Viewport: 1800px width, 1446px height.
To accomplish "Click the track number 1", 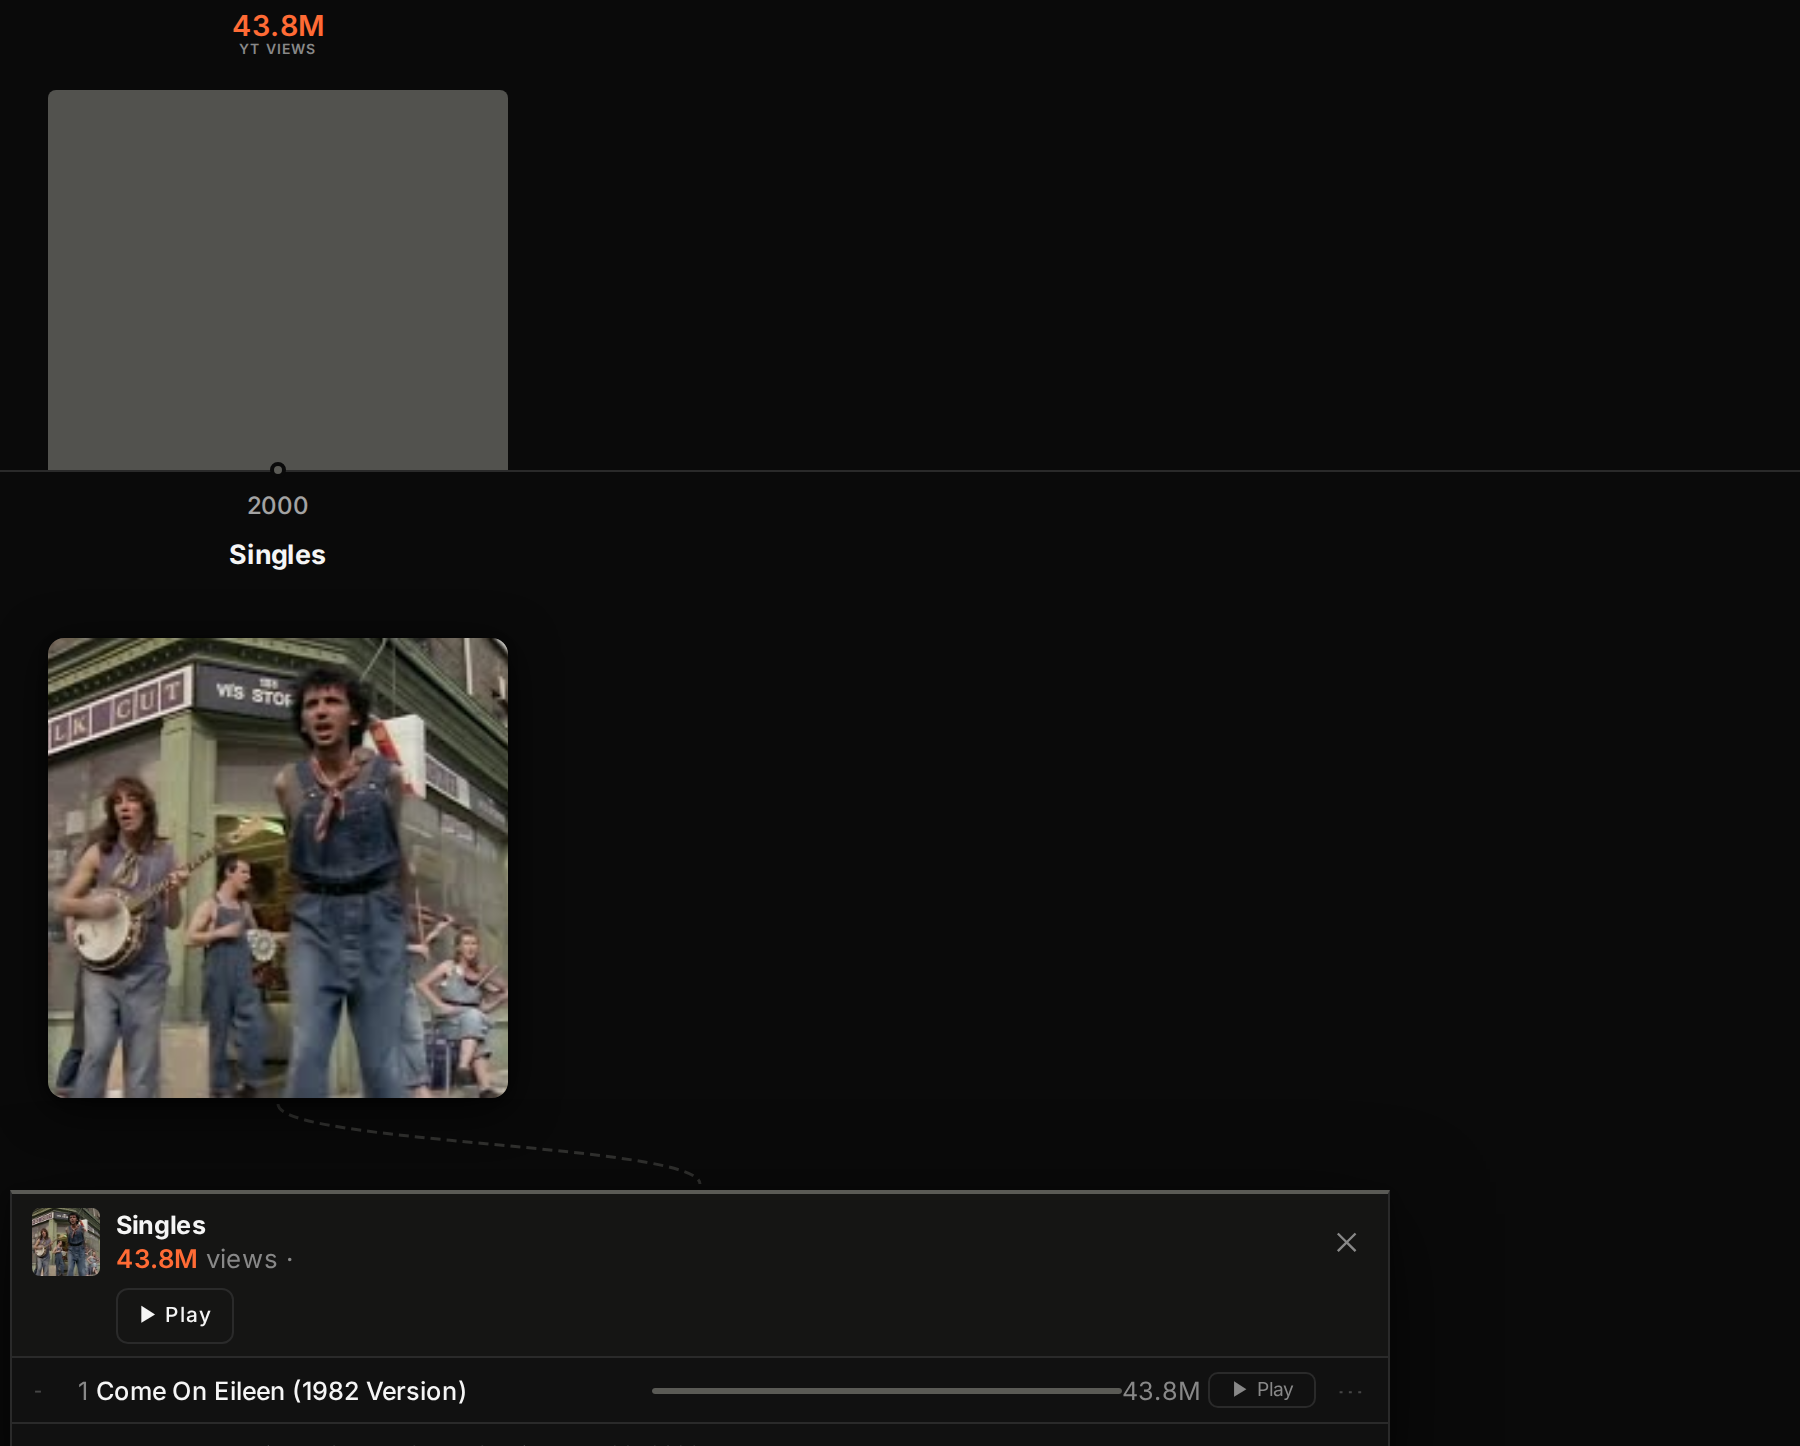I will pyautogui.click(x=83, y=1391).
